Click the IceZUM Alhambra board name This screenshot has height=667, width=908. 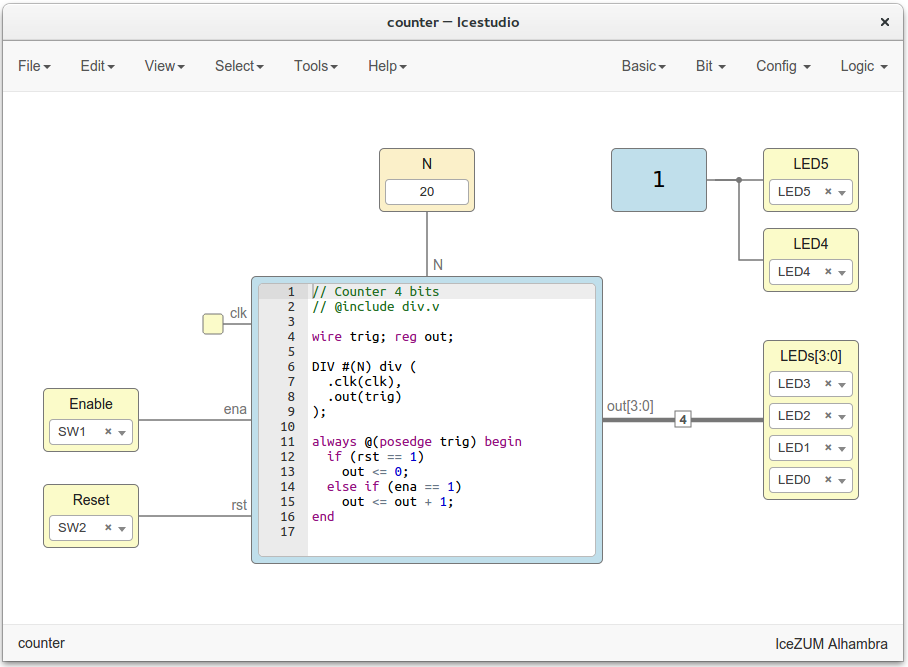point(831,644)
